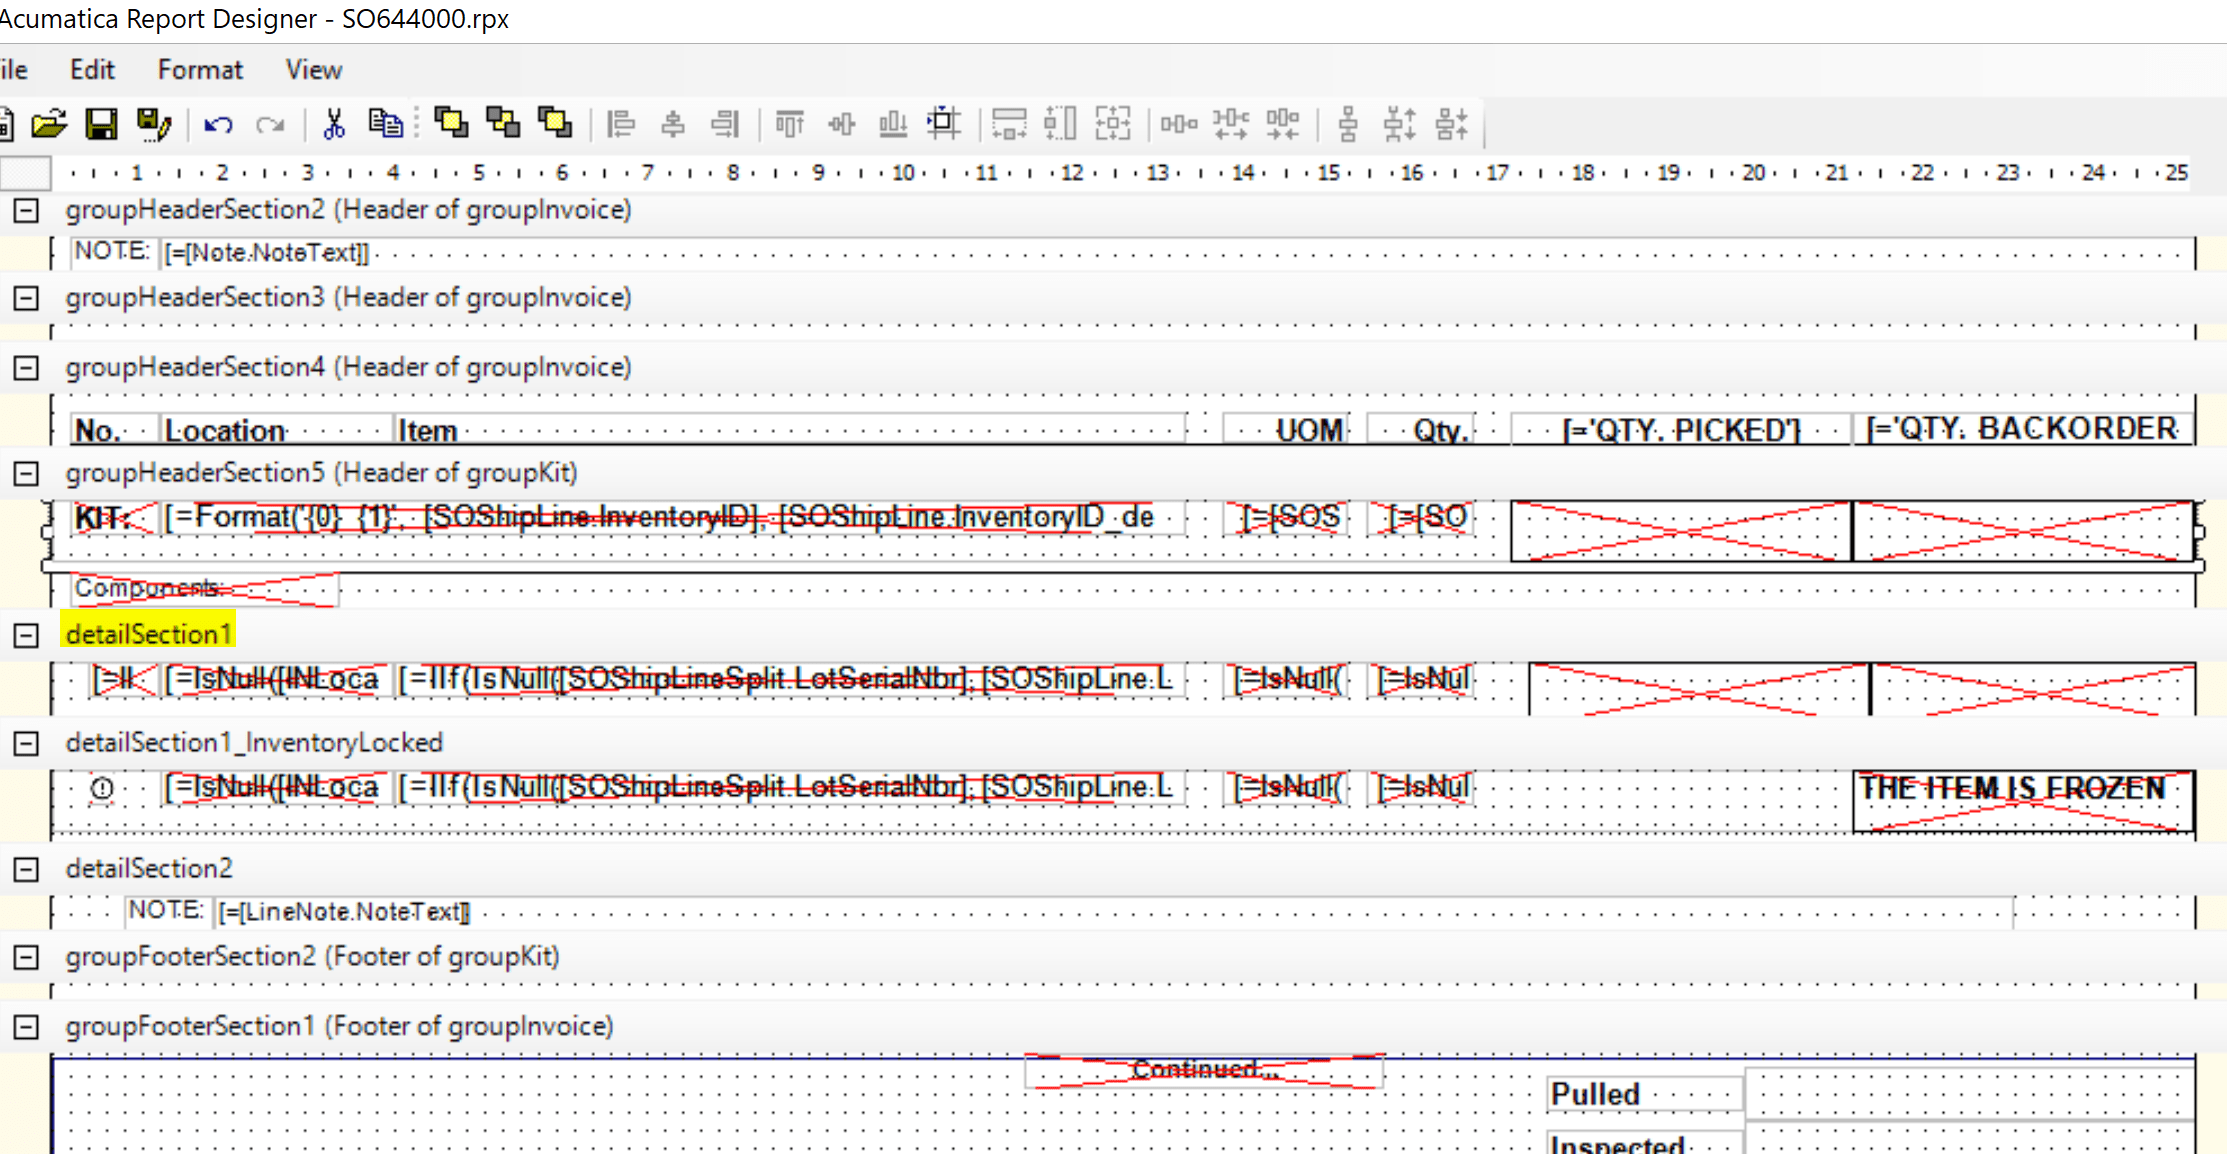Image resolution: width=2227 pixels, height=1154 pixels.
Task: Align selected elements to the left
Action: [x=621, y=123]
